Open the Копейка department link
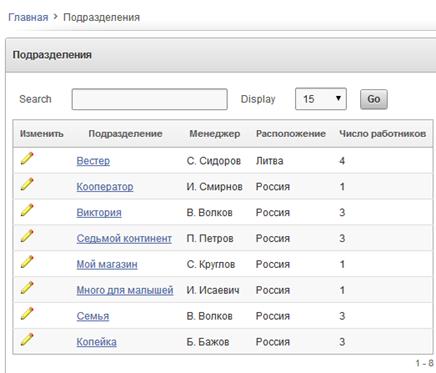436x373 pixels. (96, 342)
